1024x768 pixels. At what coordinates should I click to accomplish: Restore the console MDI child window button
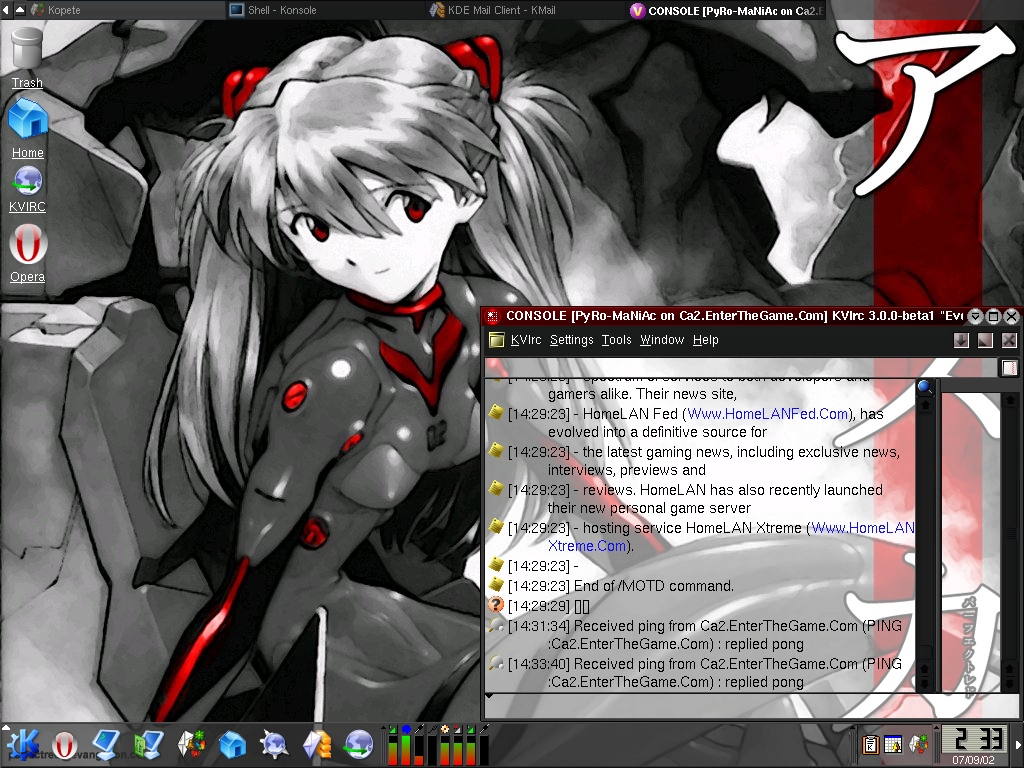click(x=985, y=340)
